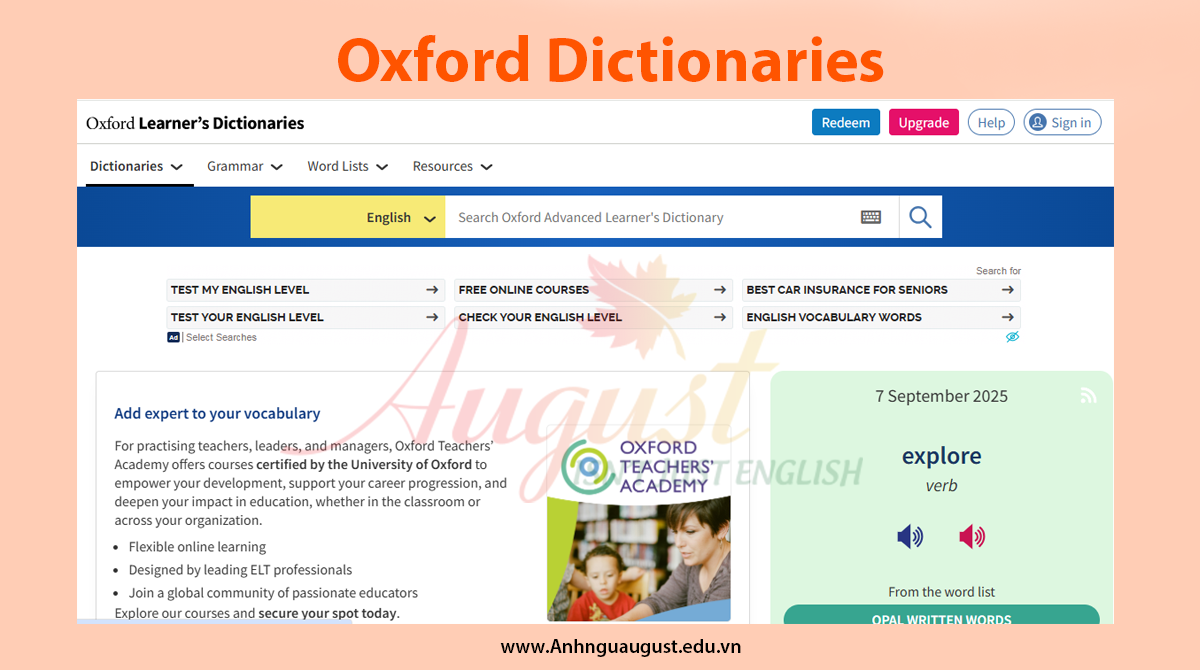Click the 'Flexible online learning' bullet text

pyautogui.click(x=197, y=547)
